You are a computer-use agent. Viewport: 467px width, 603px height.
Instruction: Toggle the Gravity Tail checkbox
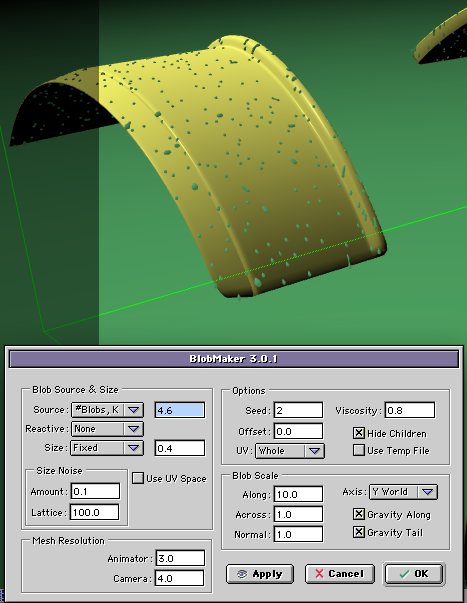pyautogui.click(x=359, y=532)
